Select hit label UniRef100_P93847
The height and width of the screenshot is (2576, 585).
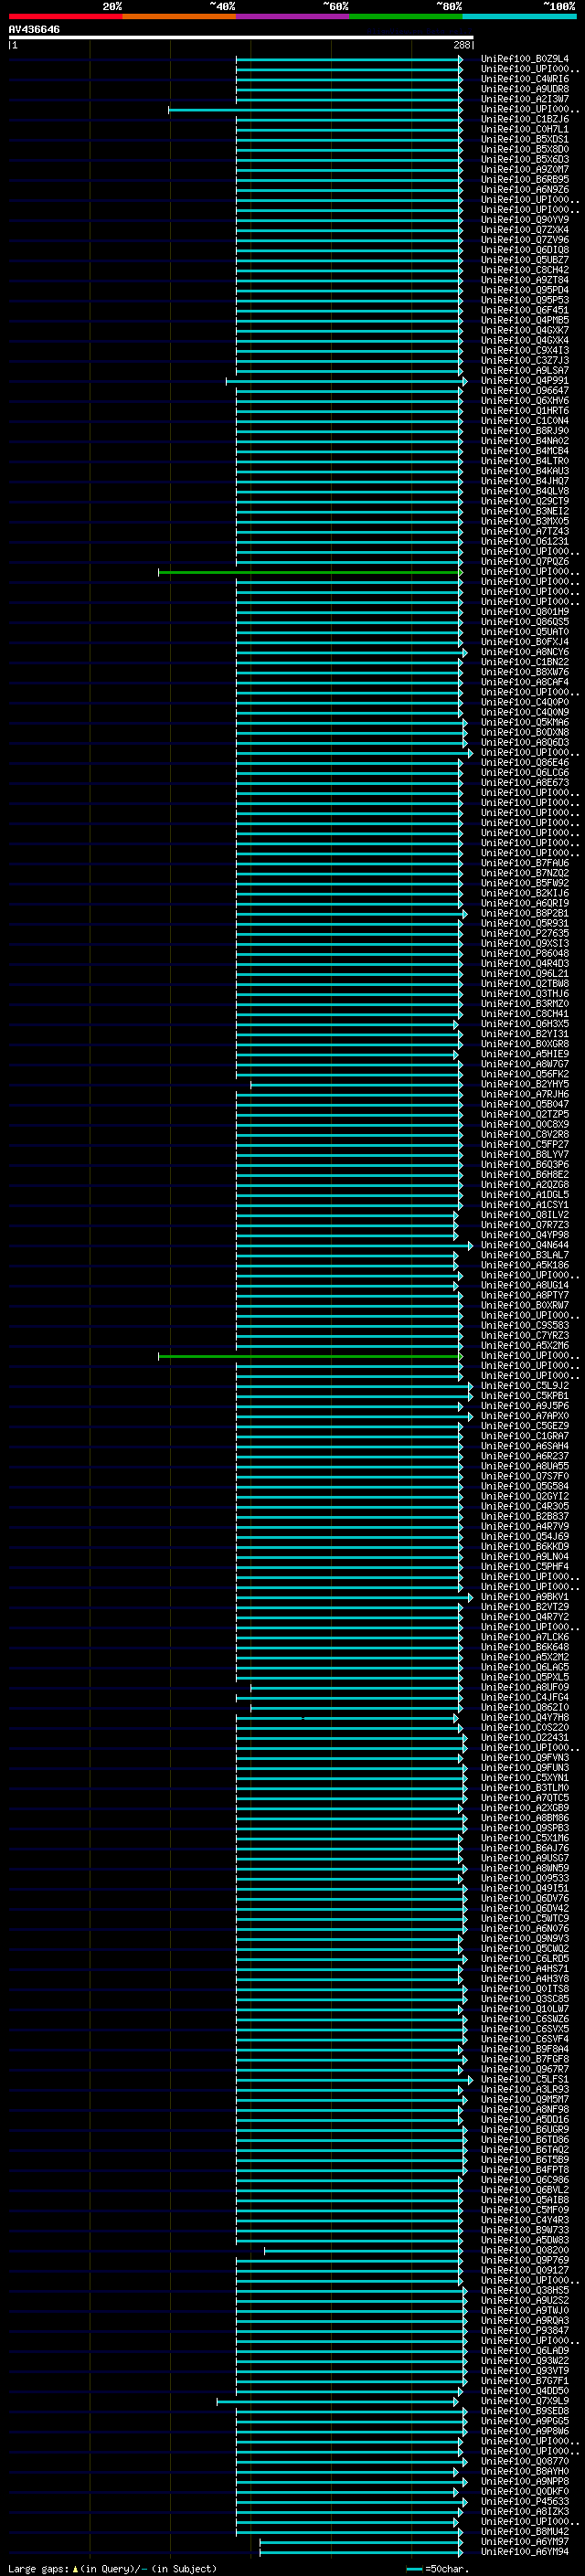(x=525, y=2330)
